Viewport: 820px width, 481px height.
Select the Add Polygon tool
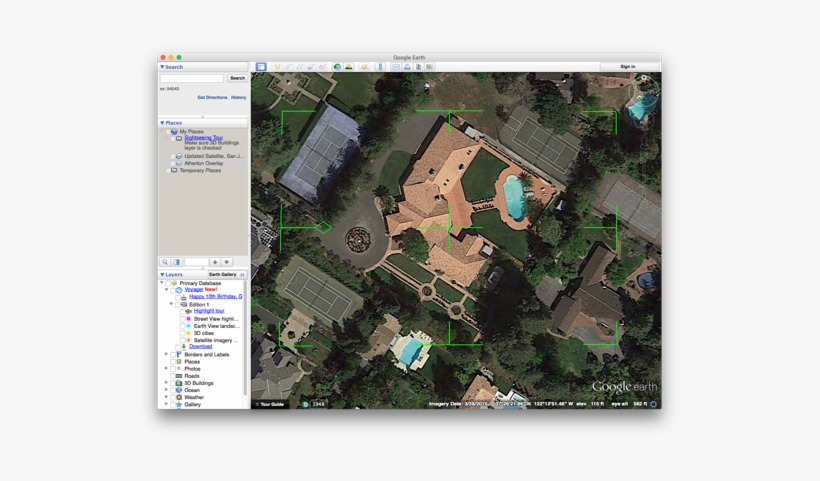point(288,67)
